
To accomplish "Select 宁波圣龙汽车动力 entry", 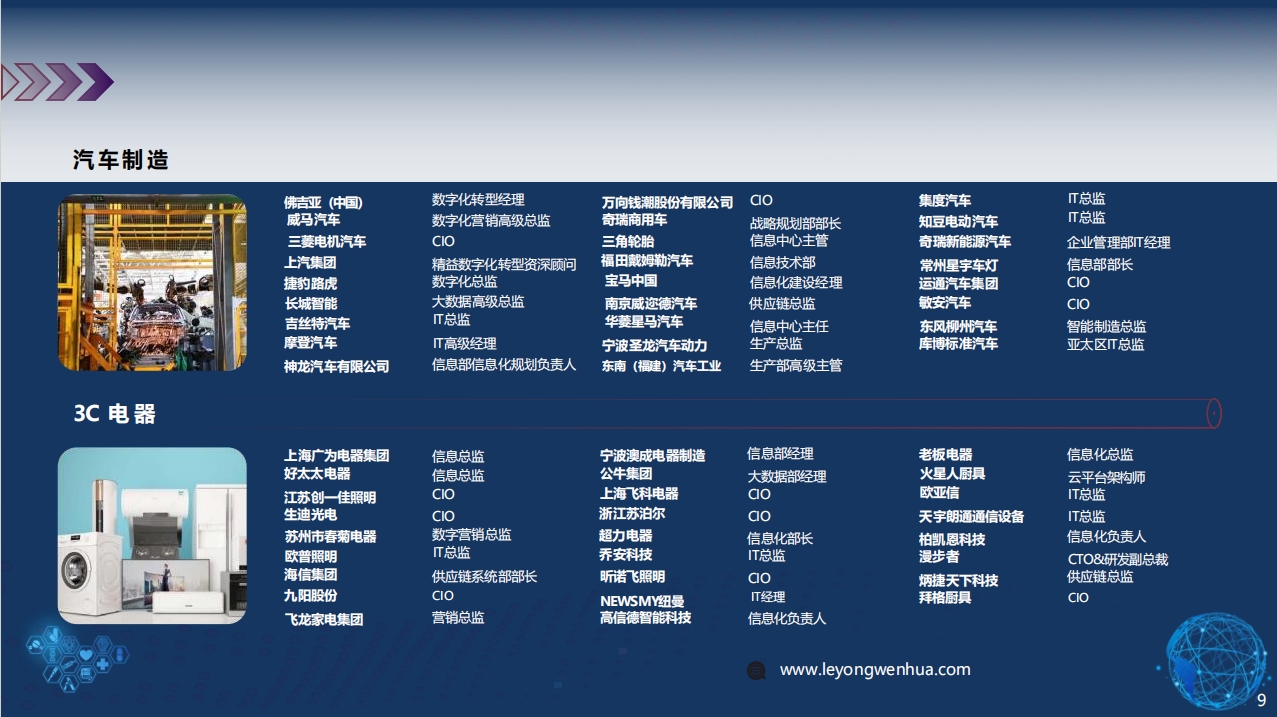I will coord(654,346).
